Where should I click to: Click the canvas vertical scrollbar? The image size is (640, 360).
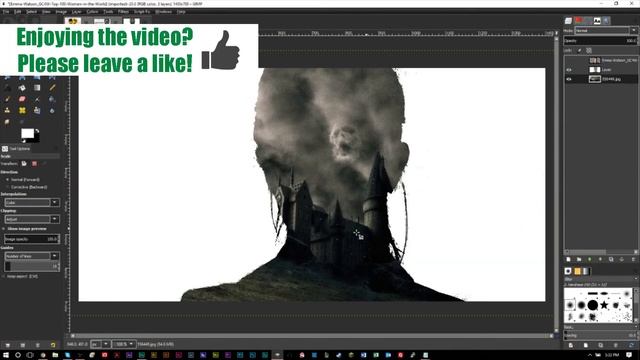[x=556, y=184]
